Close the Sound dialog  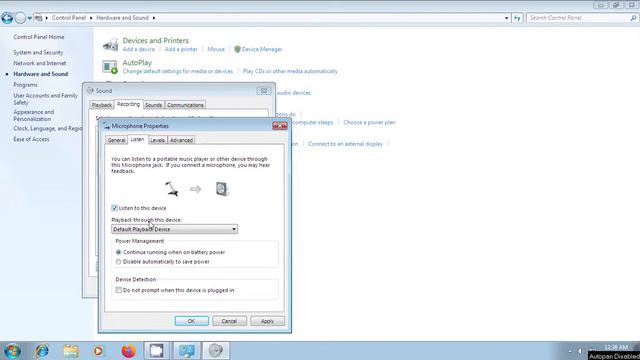[264, 91]
